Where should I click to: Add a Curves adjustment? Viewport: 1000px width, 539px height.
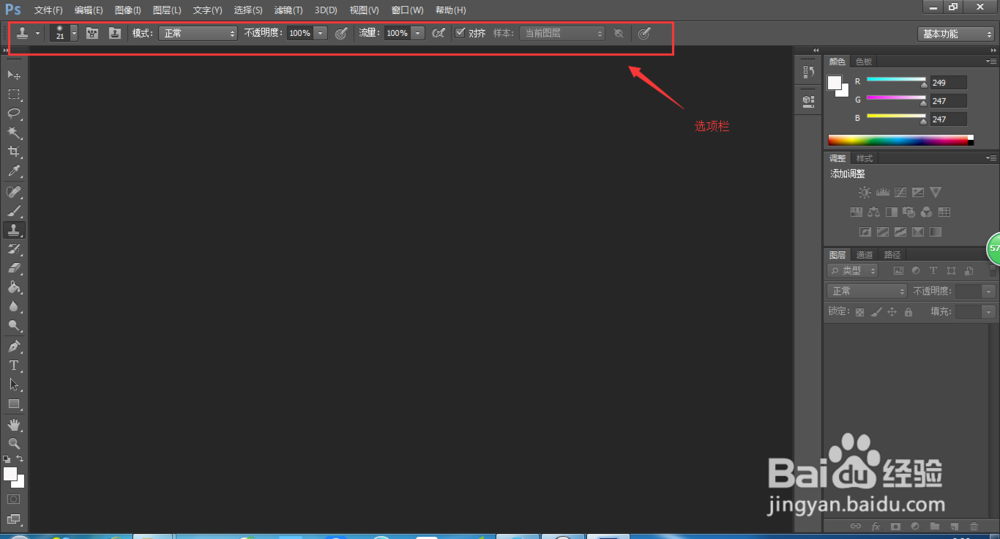click(900, 192)
